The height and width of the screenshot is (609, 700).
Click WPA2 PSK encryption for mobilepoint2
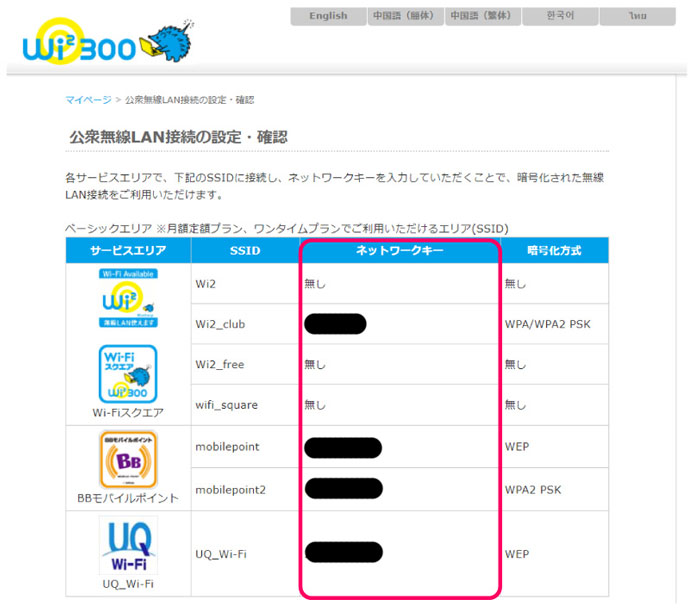[533, 490]
